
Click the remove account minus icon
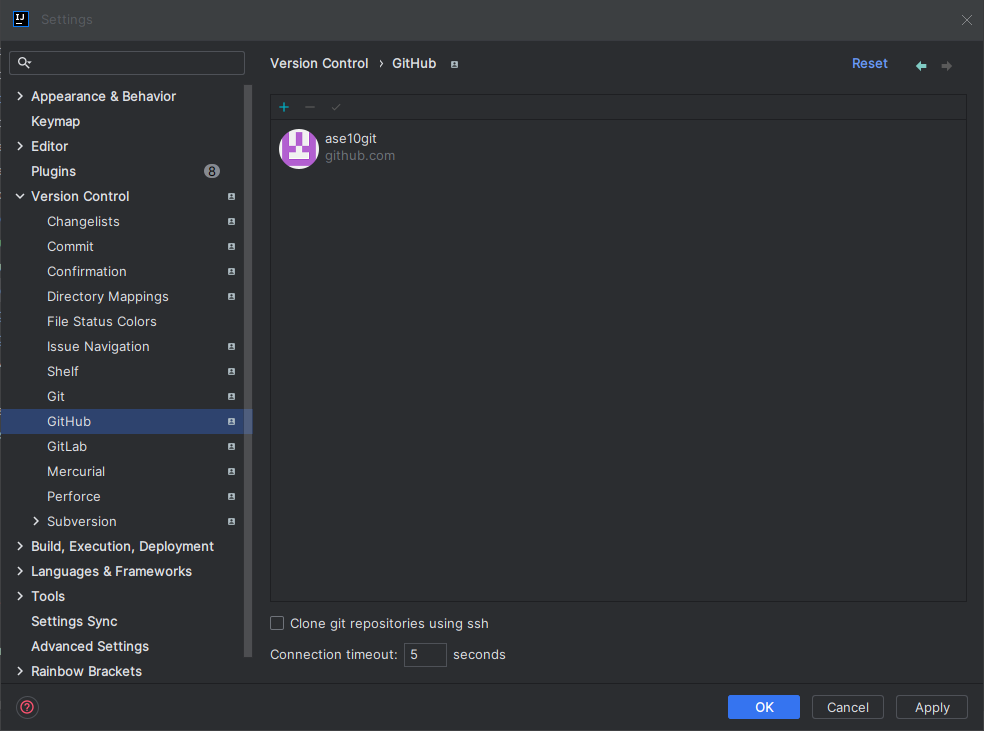pyautogui.click(x=310, y=107)
